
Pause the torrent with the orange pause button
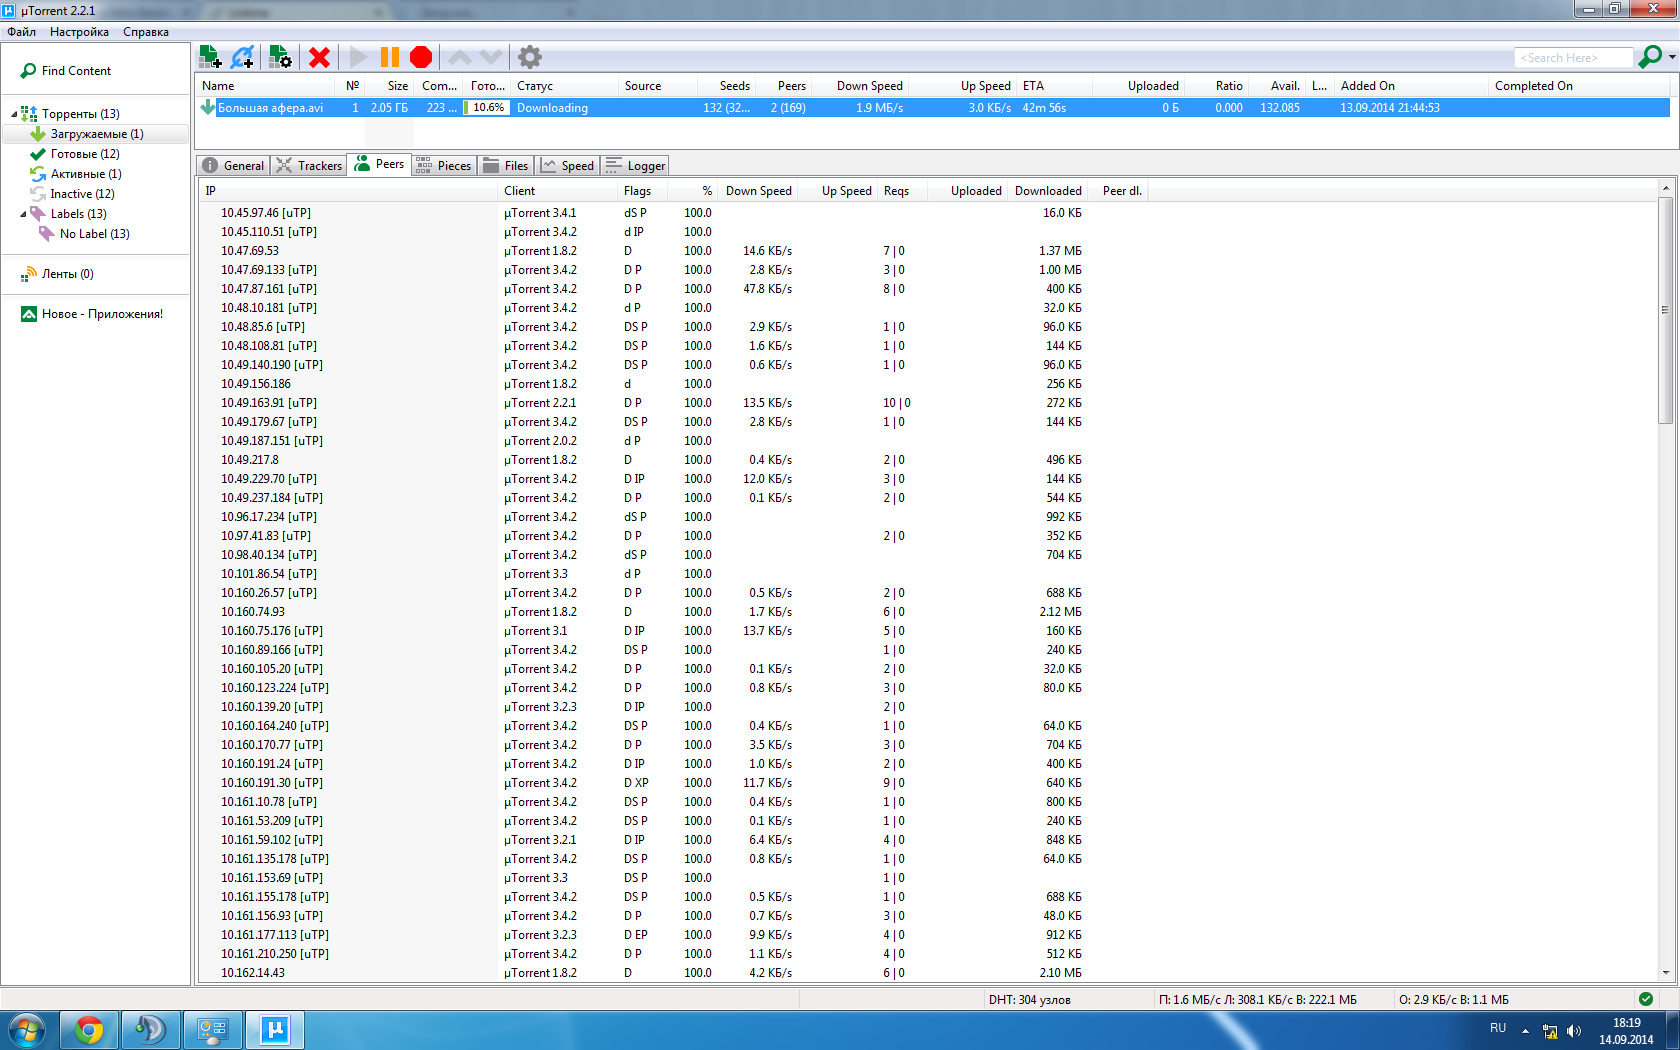point(390,57)
